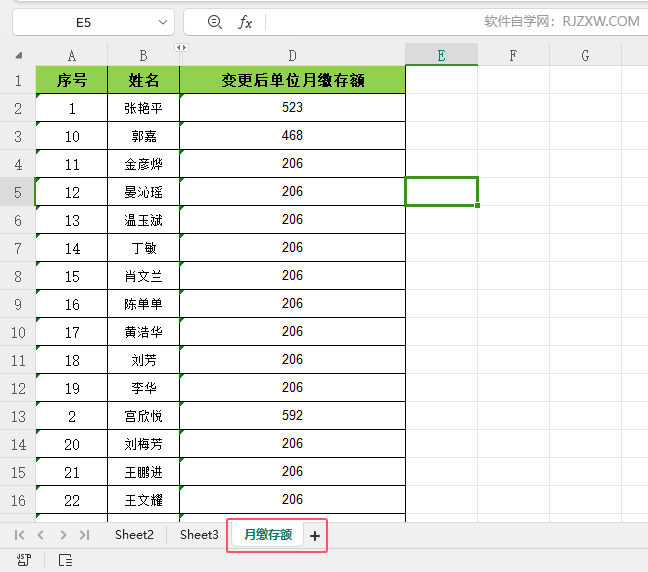Go to next sheet arrow
648x572 pixels.
[63, 535]
